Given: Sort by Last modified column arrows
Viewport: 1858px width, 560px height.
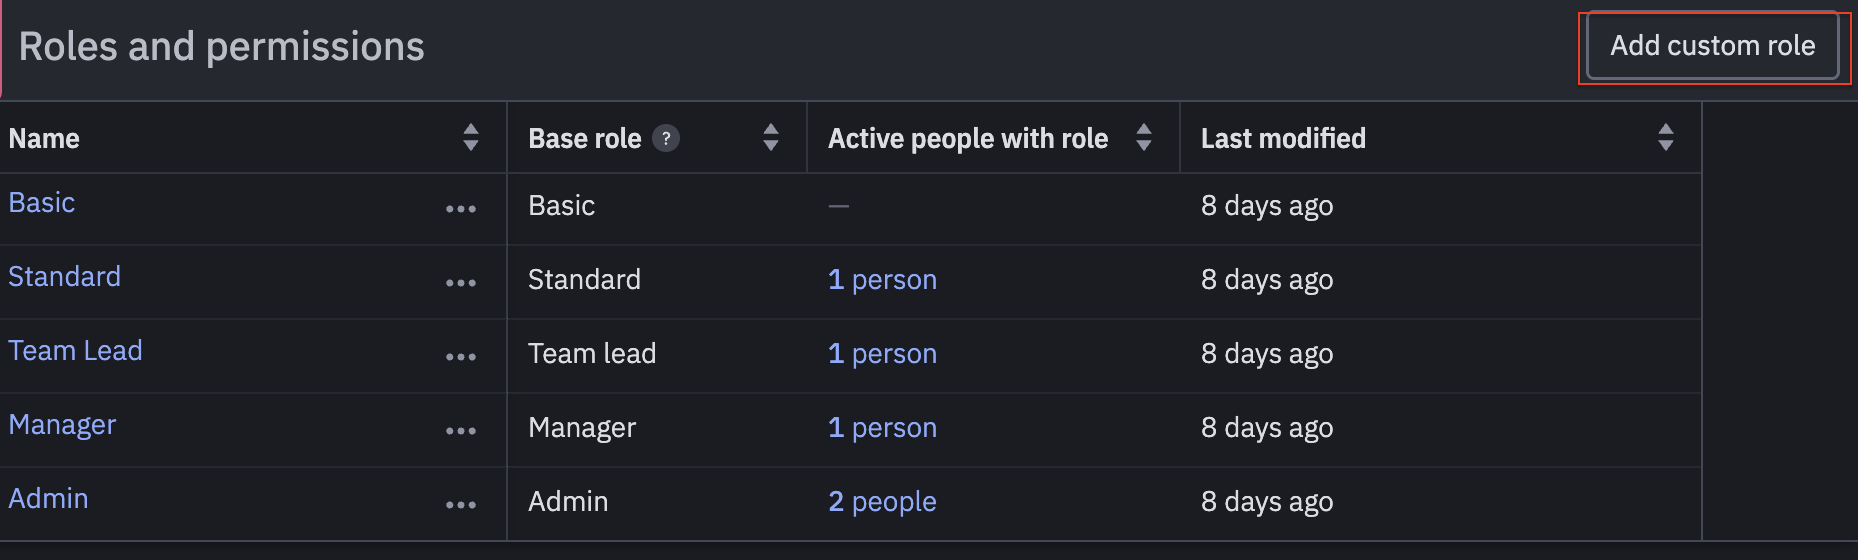Looking at the screenshot, I should [1666, 137].
